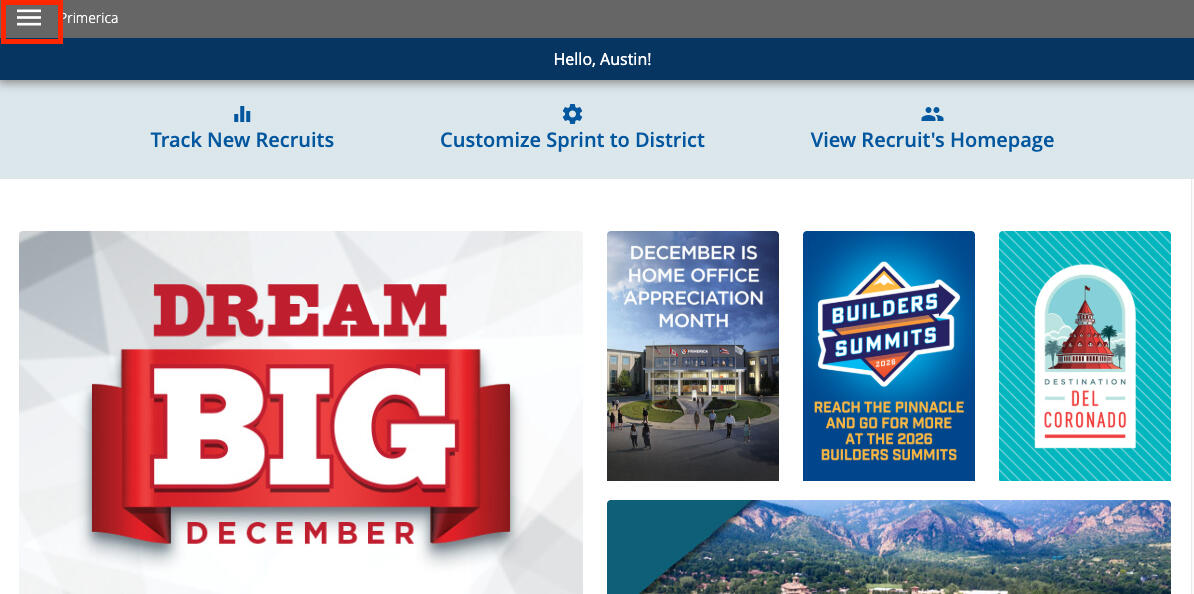The height and width of the screenshot is (594, 1194).
Task: Click the DECEMBER text under the ribbon
Action: [x=301, y=532]
